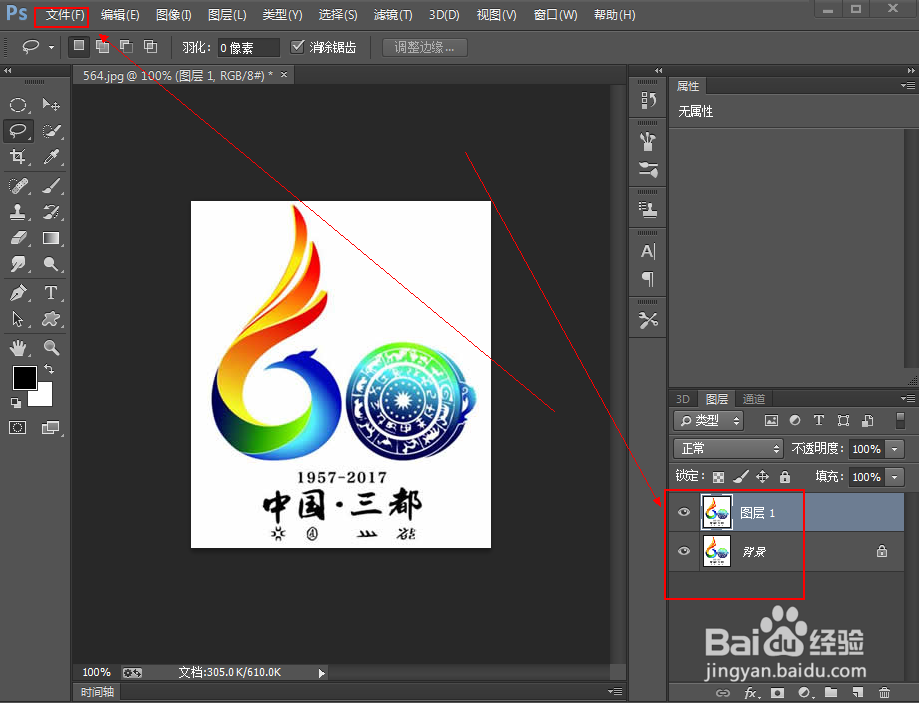919x703 pixels.
Task: Select the Crop tool
Action: 18,157
